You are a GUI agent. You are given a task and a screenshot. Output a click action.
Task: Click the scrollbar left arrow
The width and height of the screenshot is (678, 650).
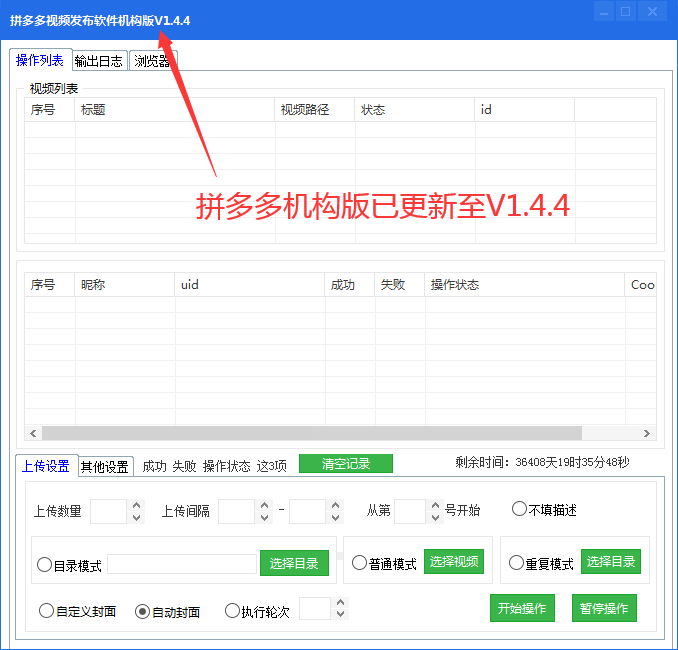tap(33, 433)
